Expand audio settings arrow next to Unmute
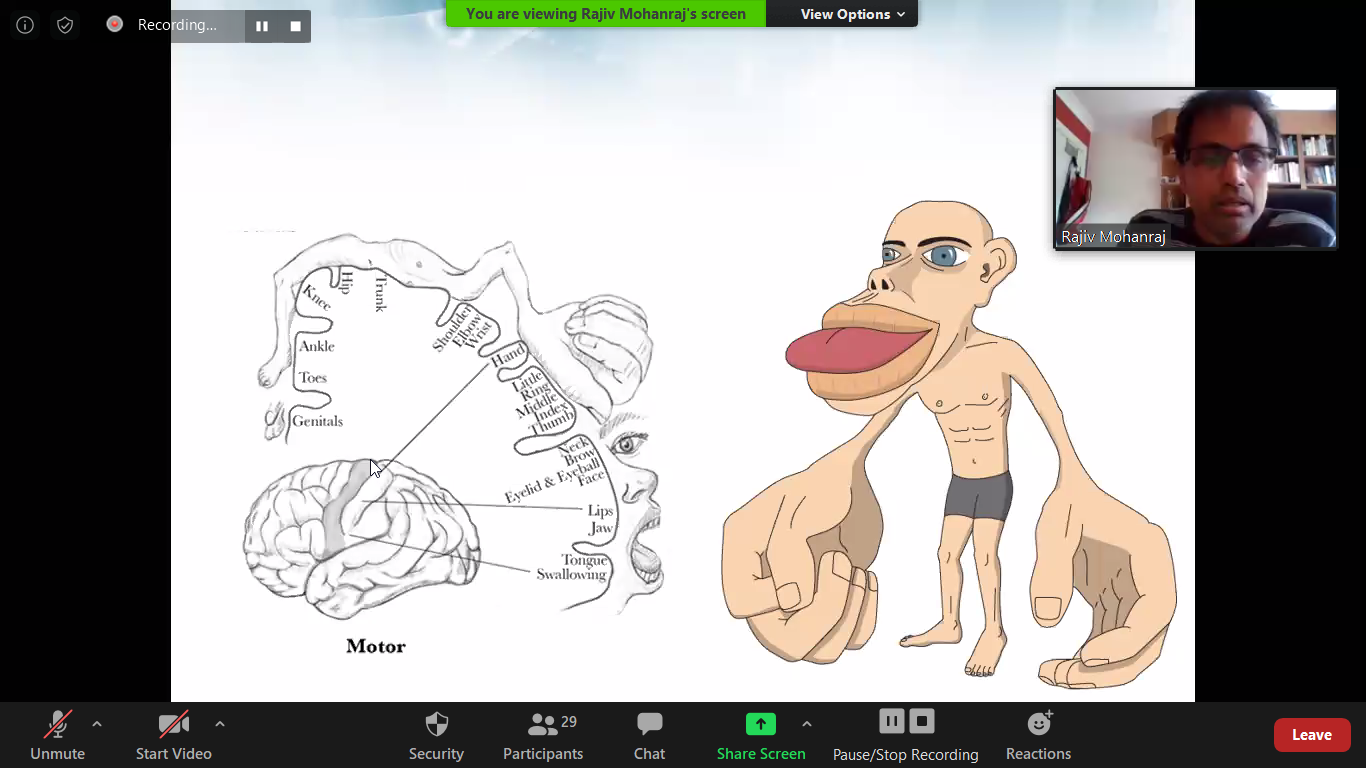 point(97,724)
